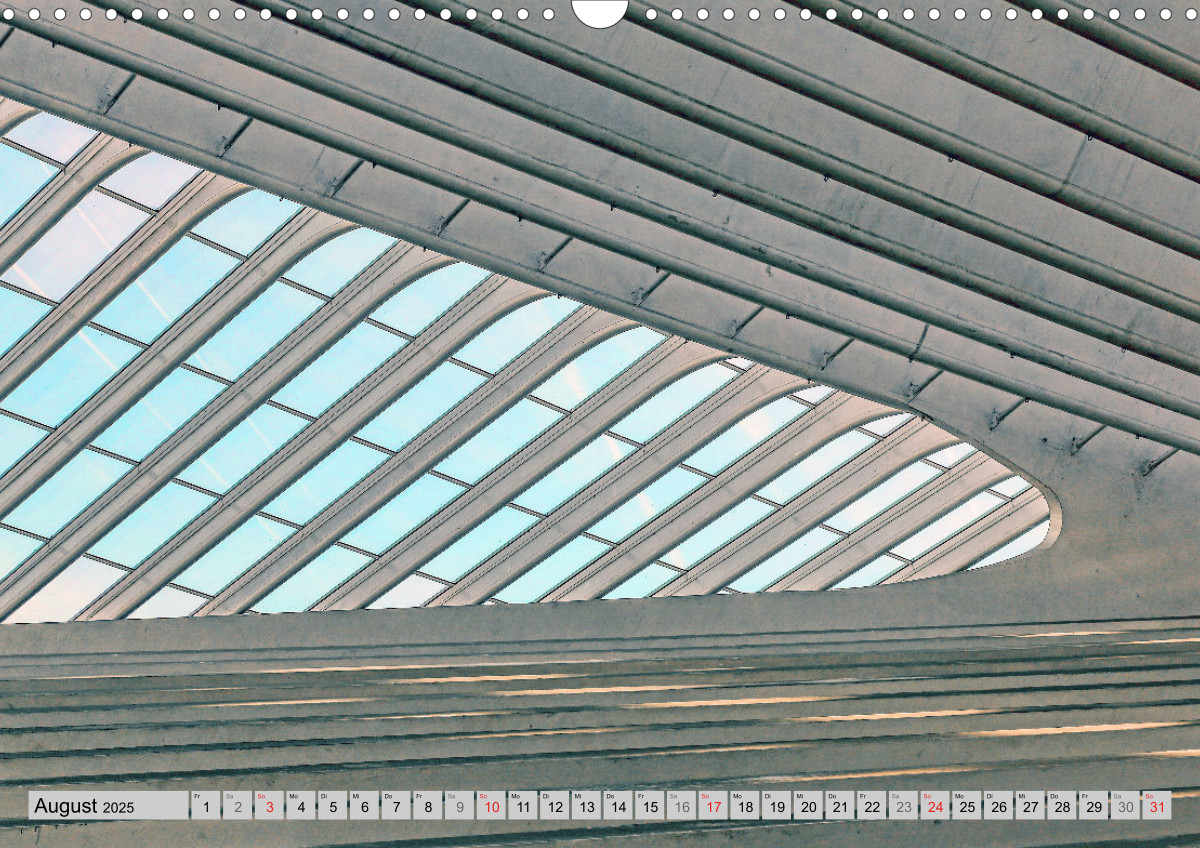
Task: Select the red Sunday date 17
Action: [713, 805]
